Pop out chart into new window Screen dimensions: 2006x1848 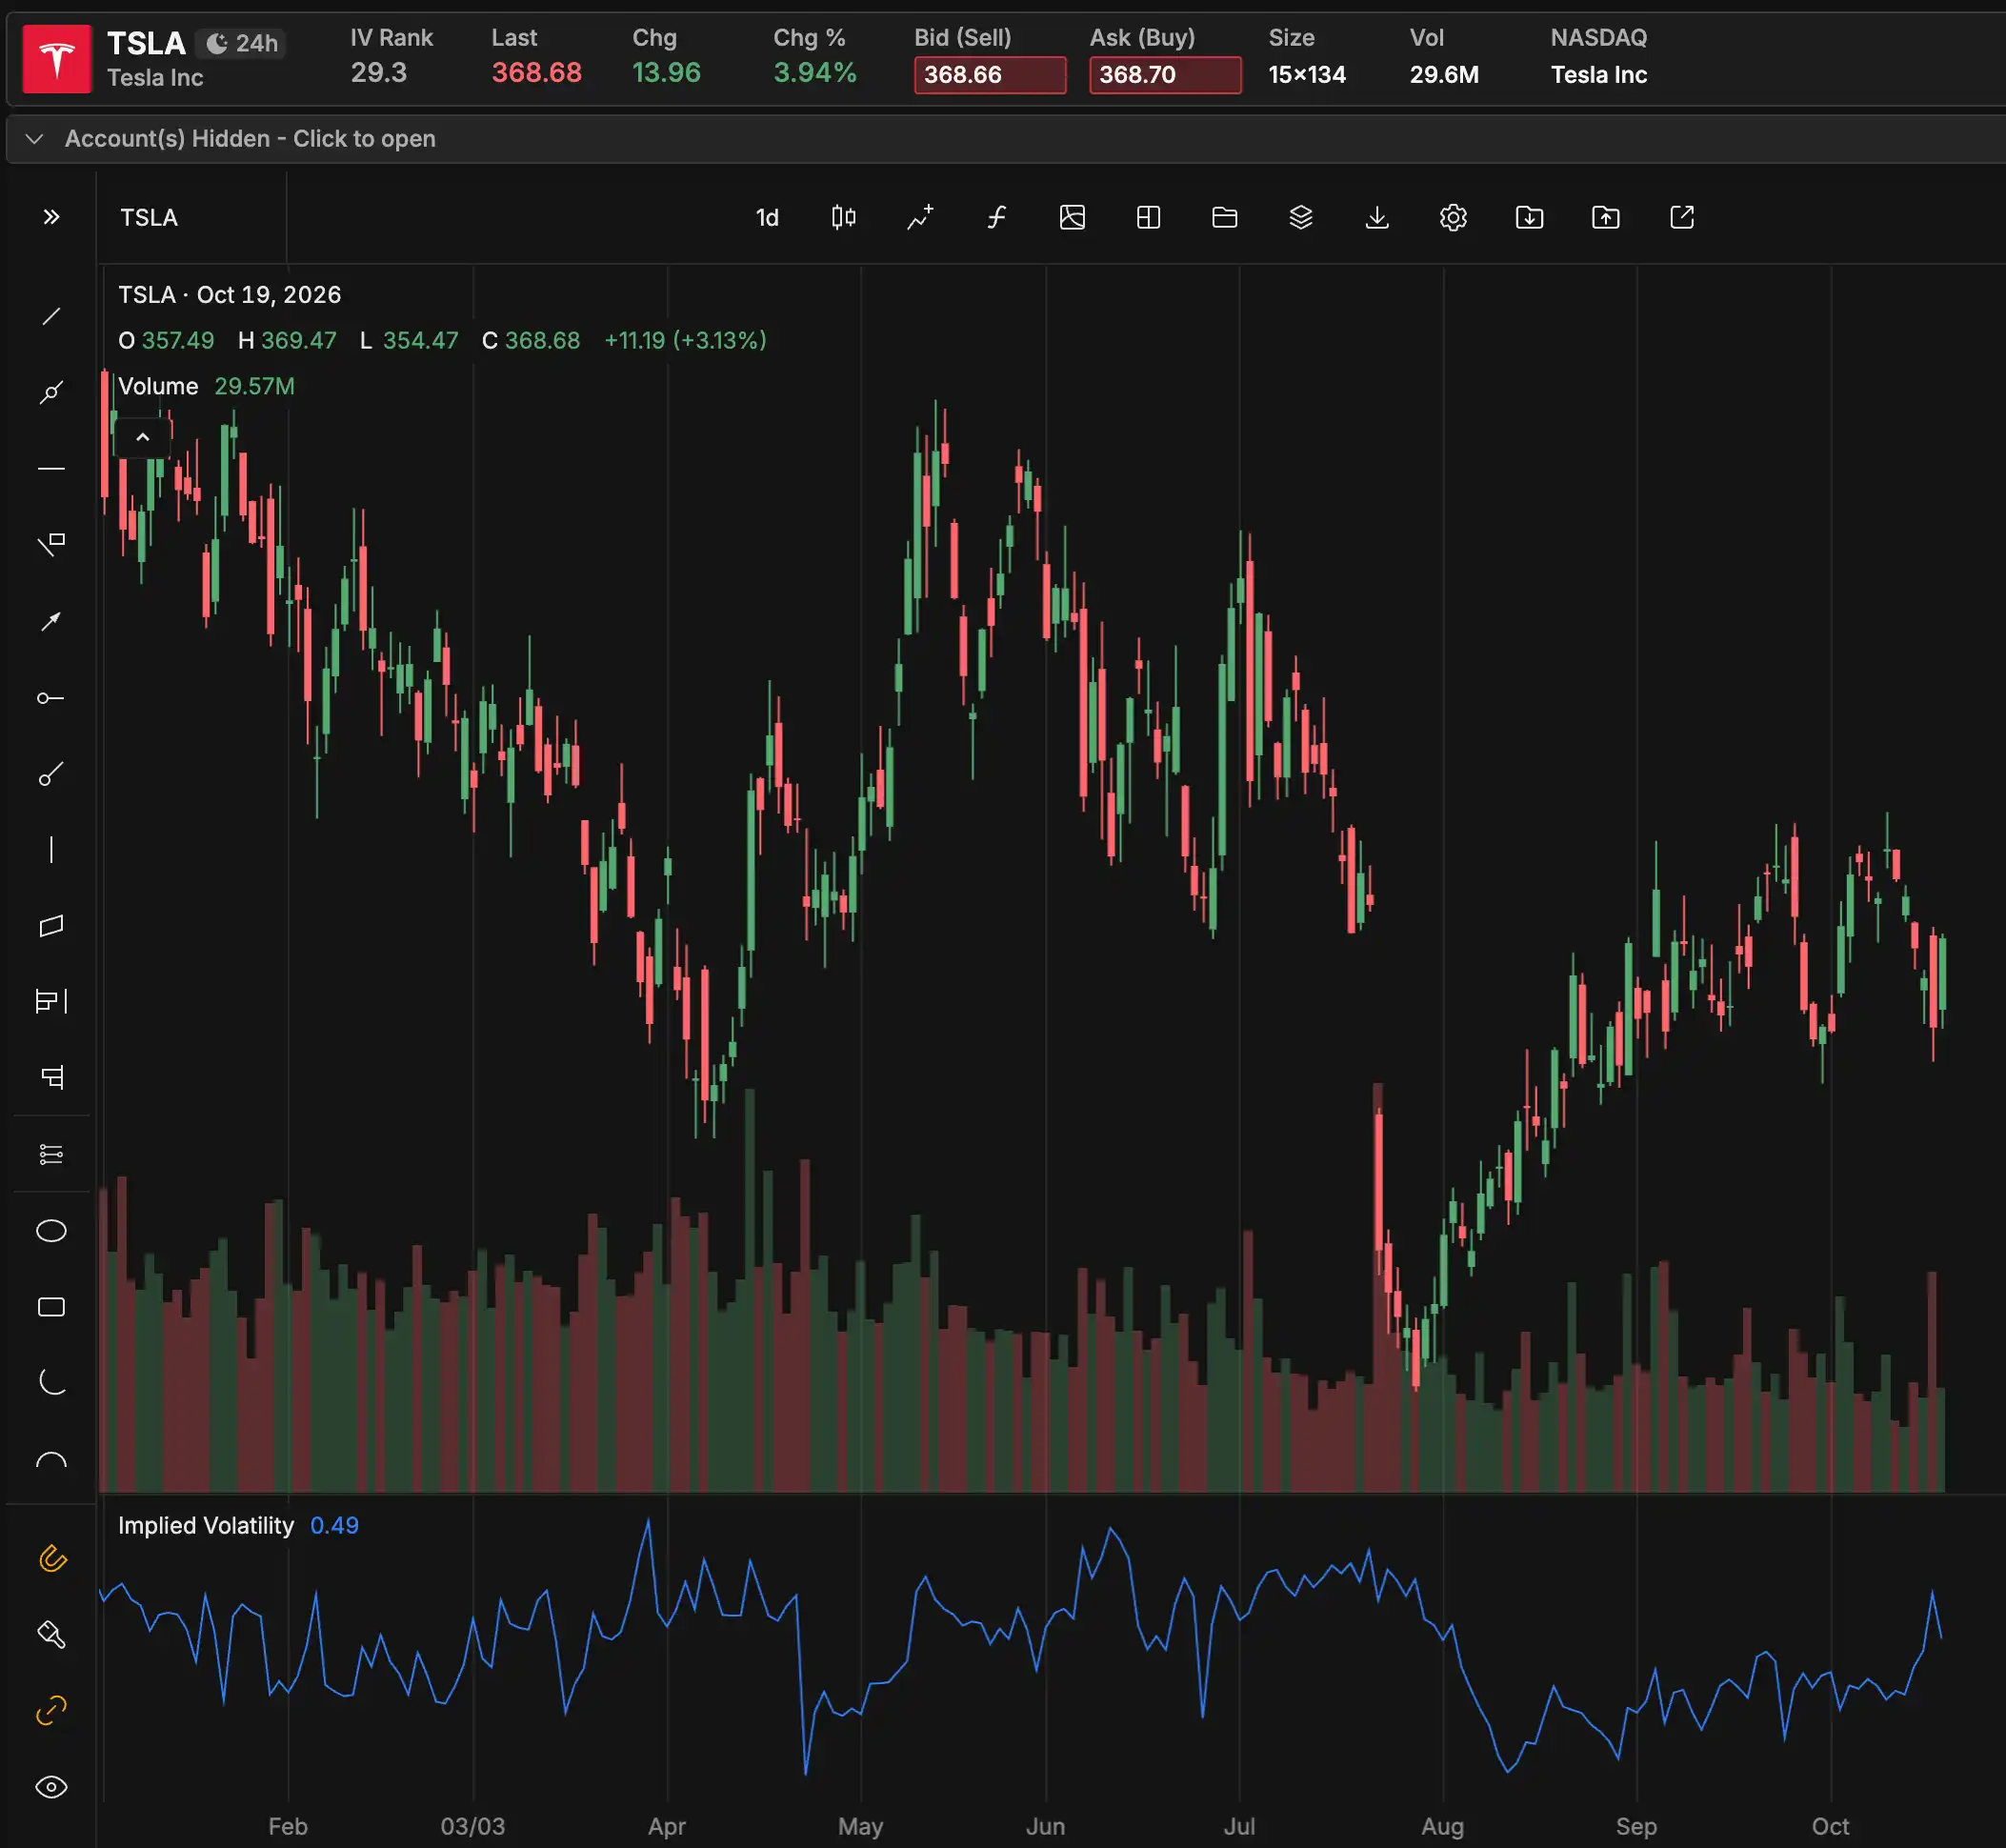click(x=1682, y=217)
